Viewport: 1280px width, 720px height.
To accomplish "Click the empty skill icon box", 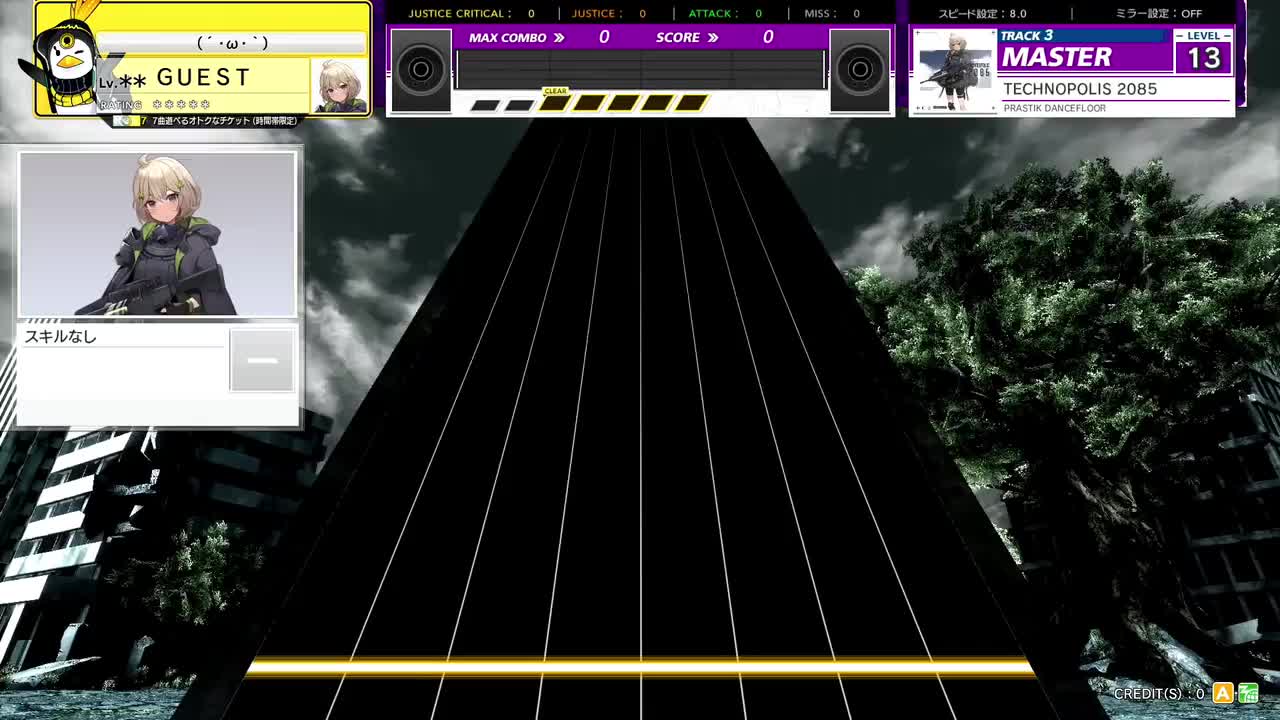I will pyautogui.click(x=262, y=360).
